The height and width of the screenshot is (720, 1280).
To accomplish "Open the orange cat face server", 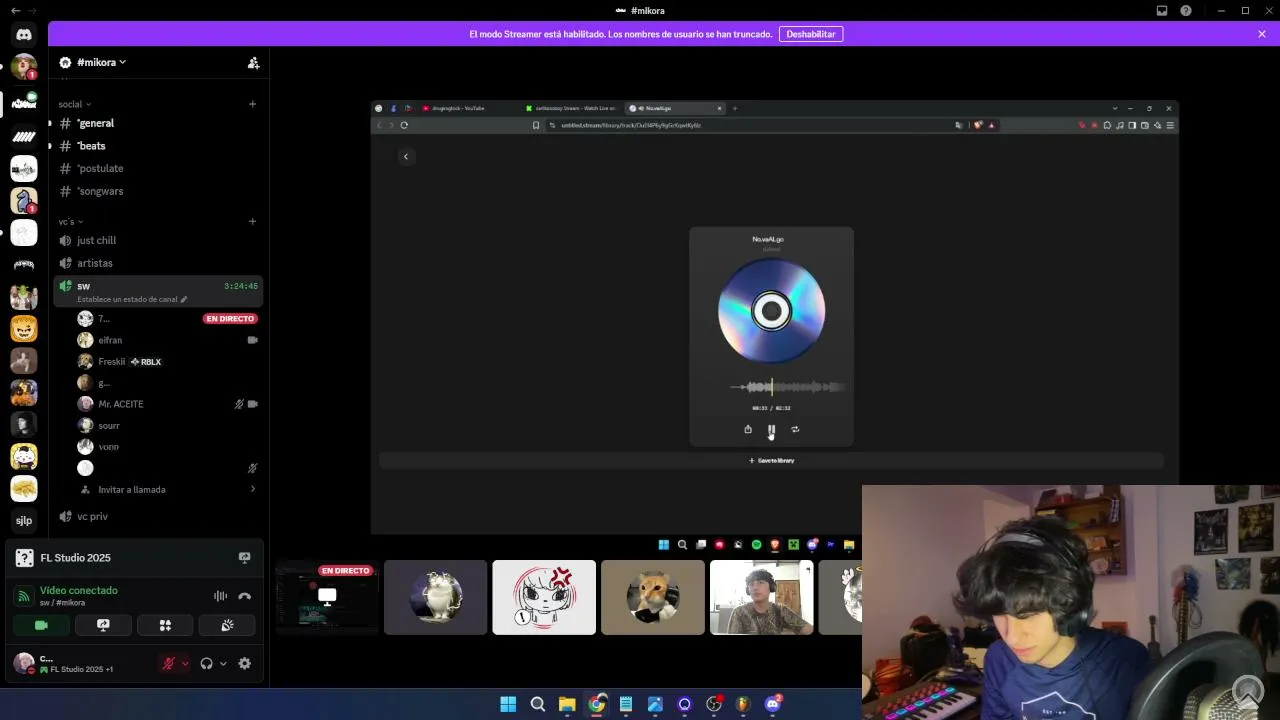I will tap(24, 328).
